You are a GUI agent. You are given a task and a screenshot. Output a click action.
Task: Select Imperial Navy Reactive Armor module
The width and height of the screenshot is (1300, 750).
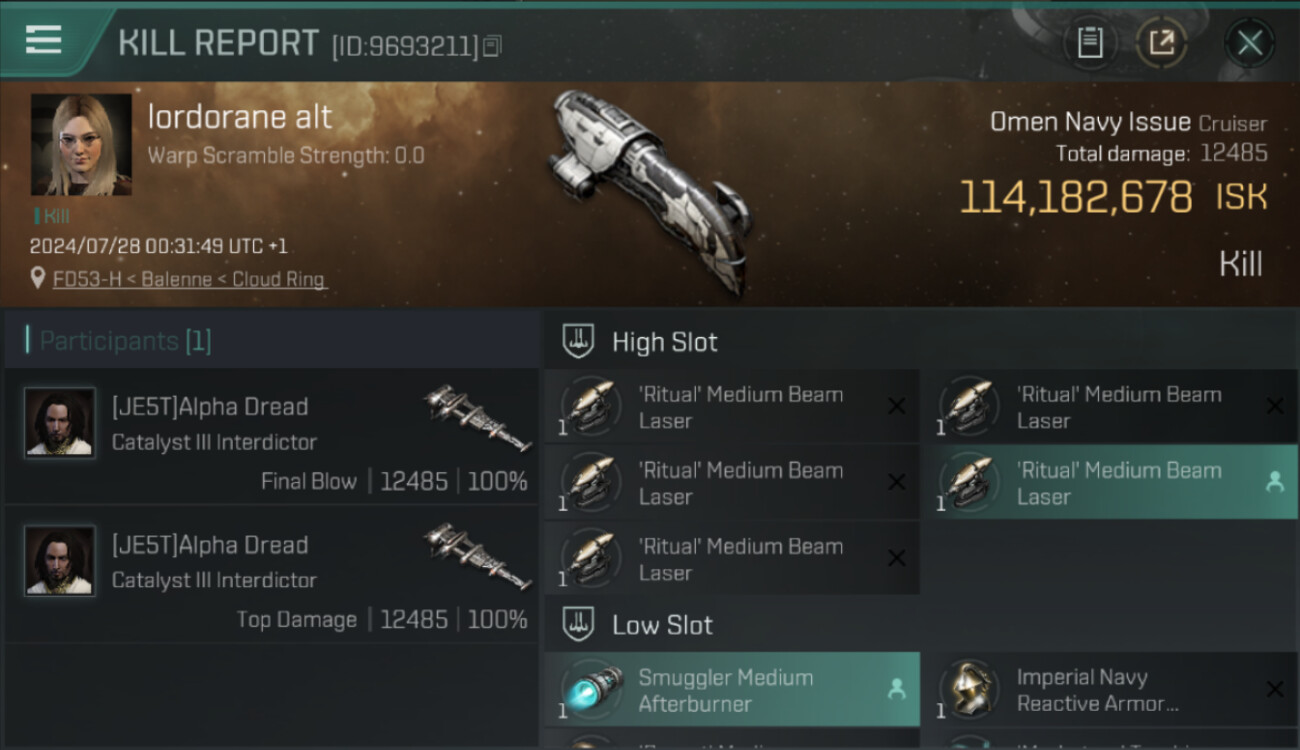pyautogui.click(x=1110, y=689)
